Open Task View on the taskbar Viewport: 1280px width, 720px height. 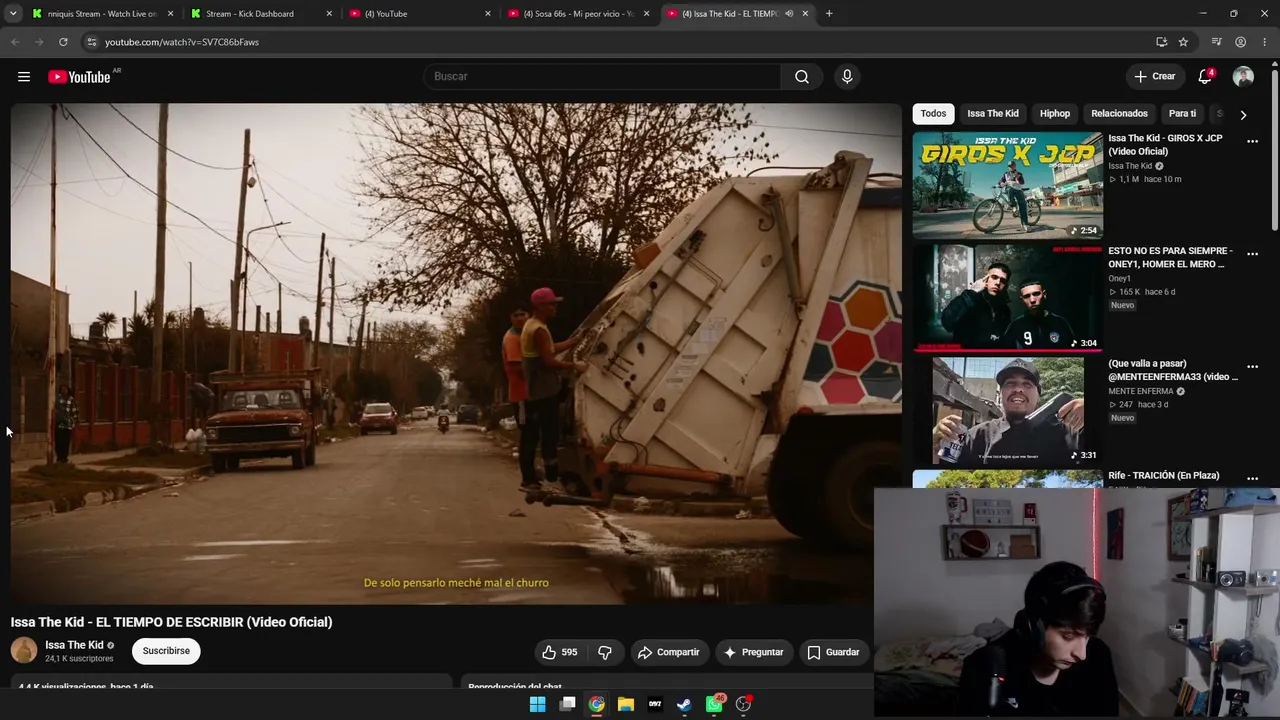click(567, 704)
